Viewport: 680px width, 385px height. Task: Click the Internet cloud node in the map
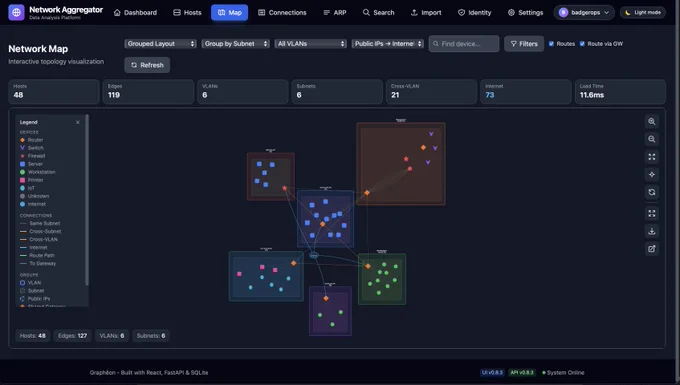tap(314, 256)
